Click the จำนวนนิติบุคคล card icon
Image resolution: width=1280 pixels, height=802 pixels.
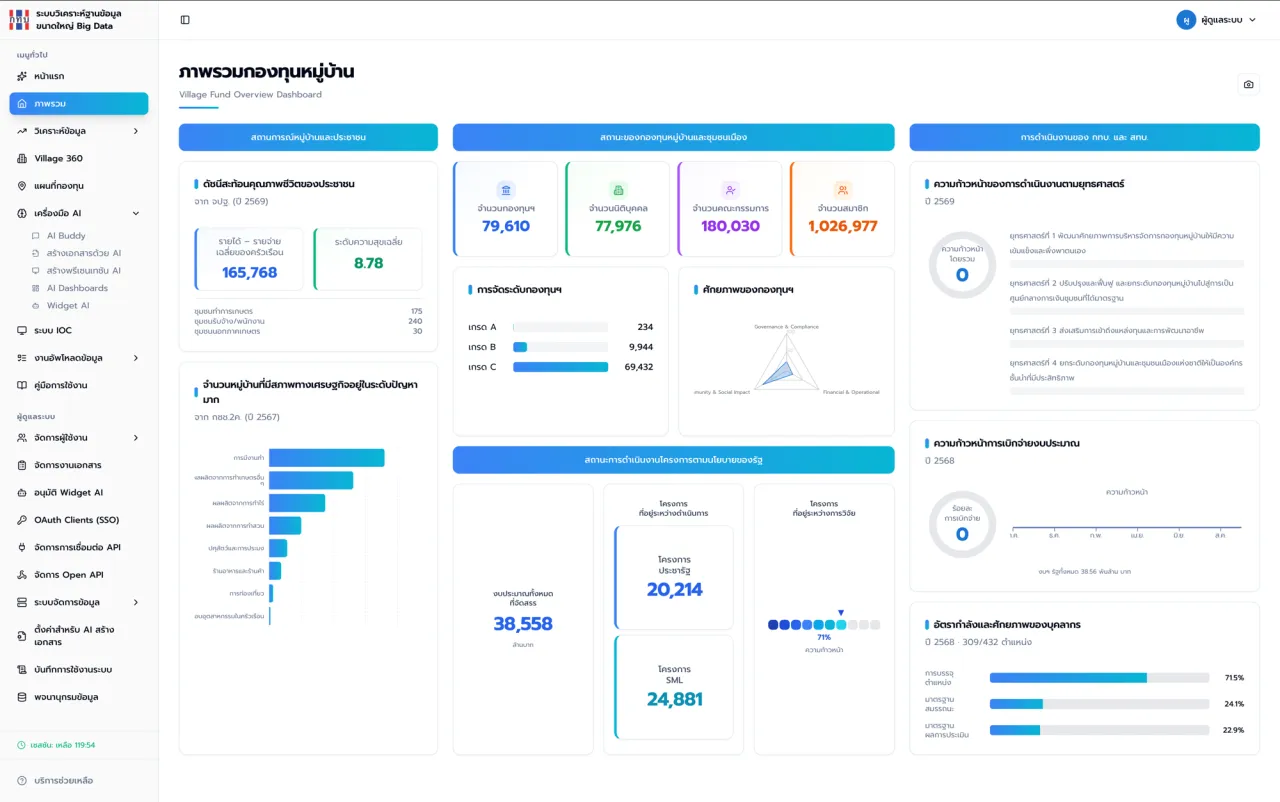point(618,190)
